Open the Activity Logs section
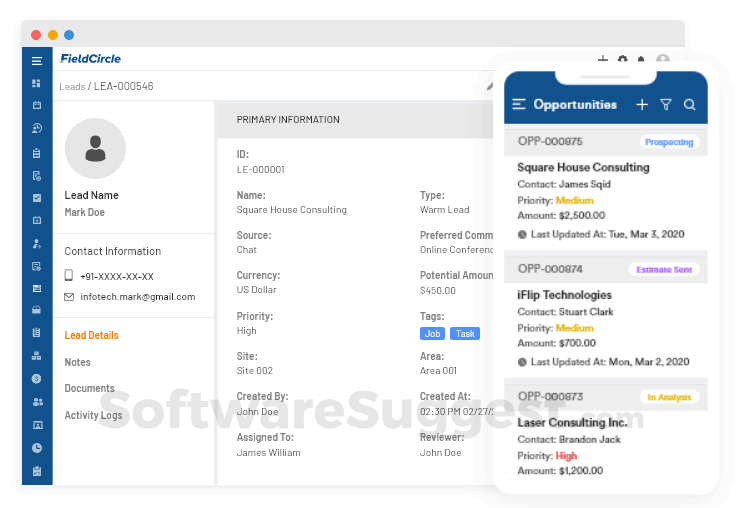741x508 pixels. click(93, 415)
